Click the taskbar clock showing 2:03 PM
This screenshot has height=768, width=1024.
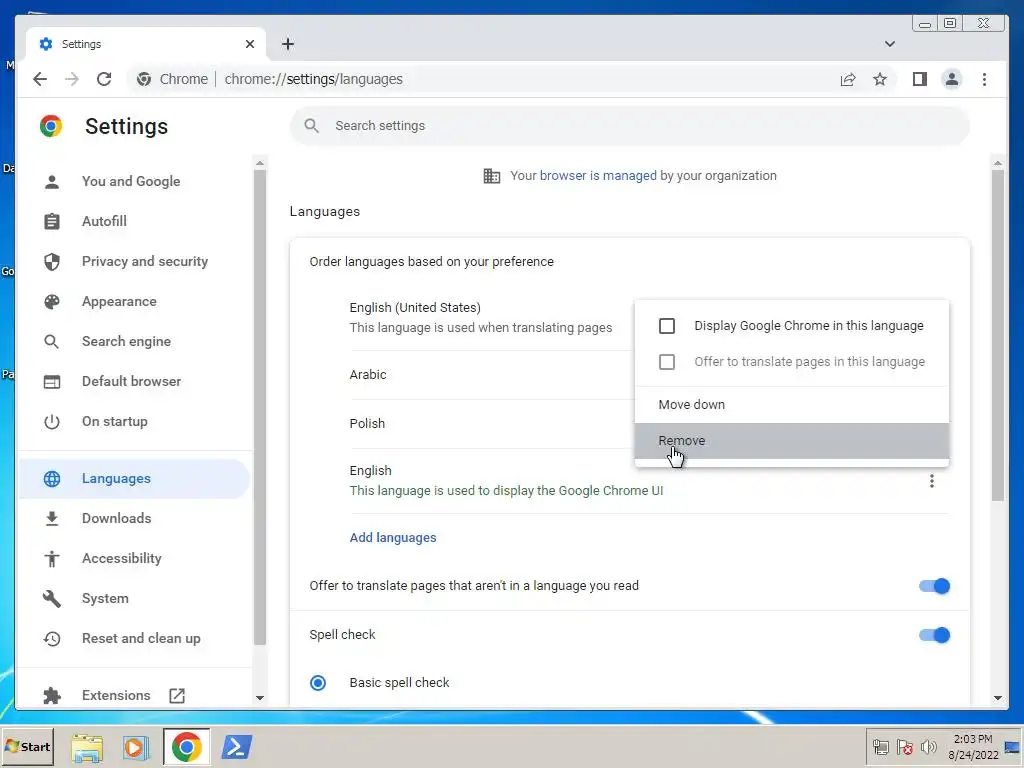point(972,746)
